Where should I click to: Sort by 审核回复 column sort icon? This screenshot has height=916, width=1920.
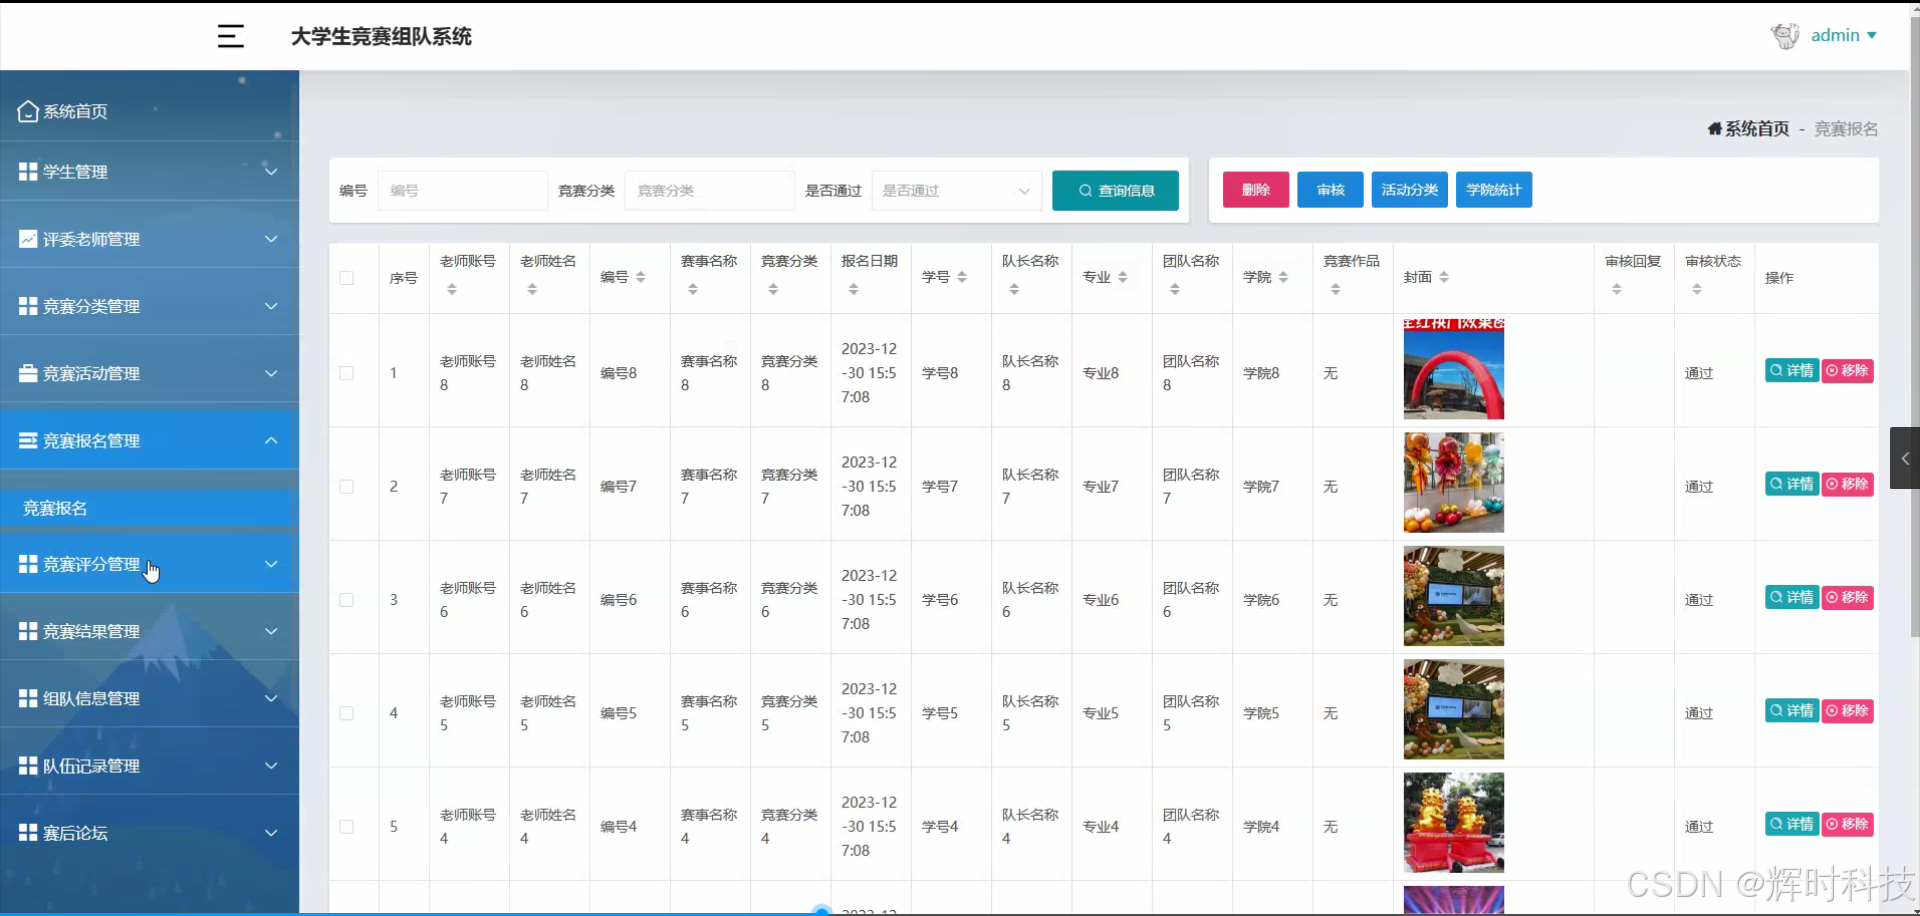coord(1617,289)
